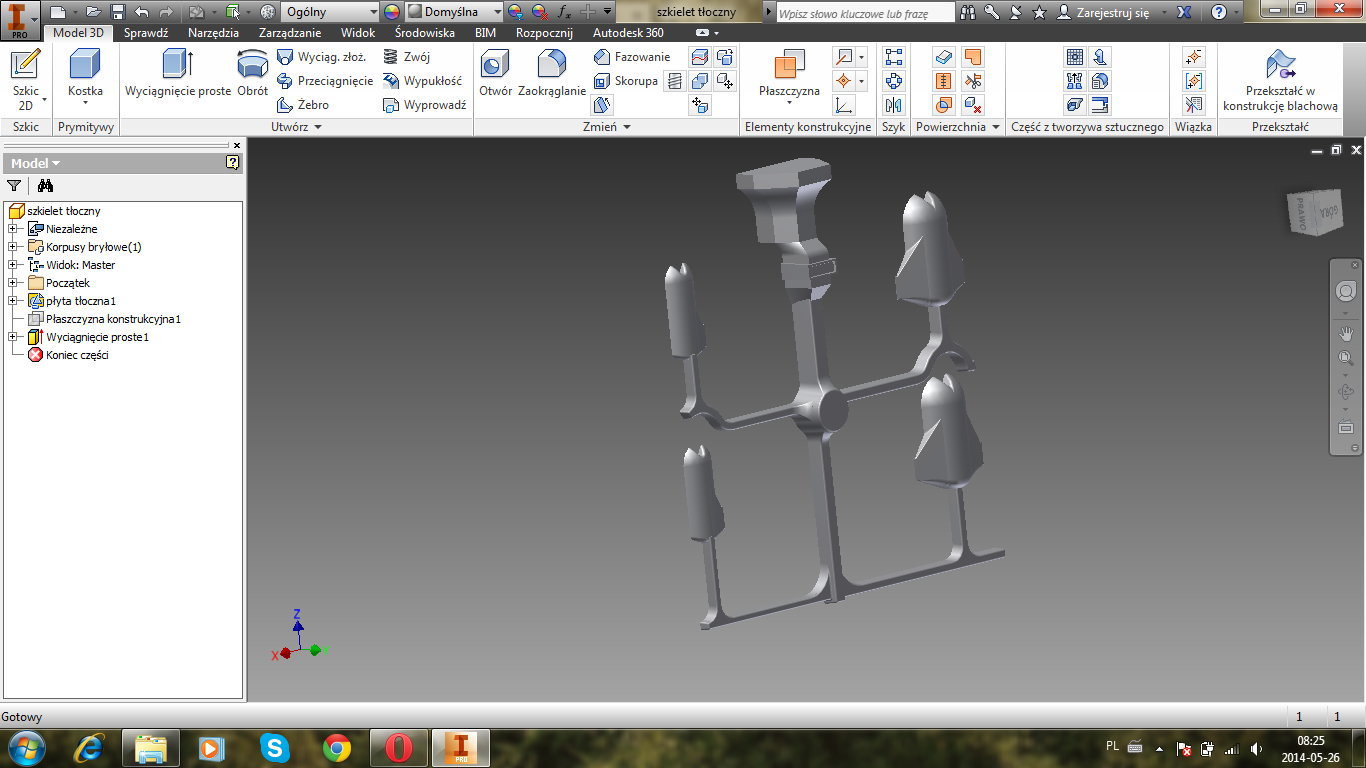This screenshot has height=768, width=1366.
Task: Select the Przeciągnięcie sweep tool
Action: click(x=324, y=81)
